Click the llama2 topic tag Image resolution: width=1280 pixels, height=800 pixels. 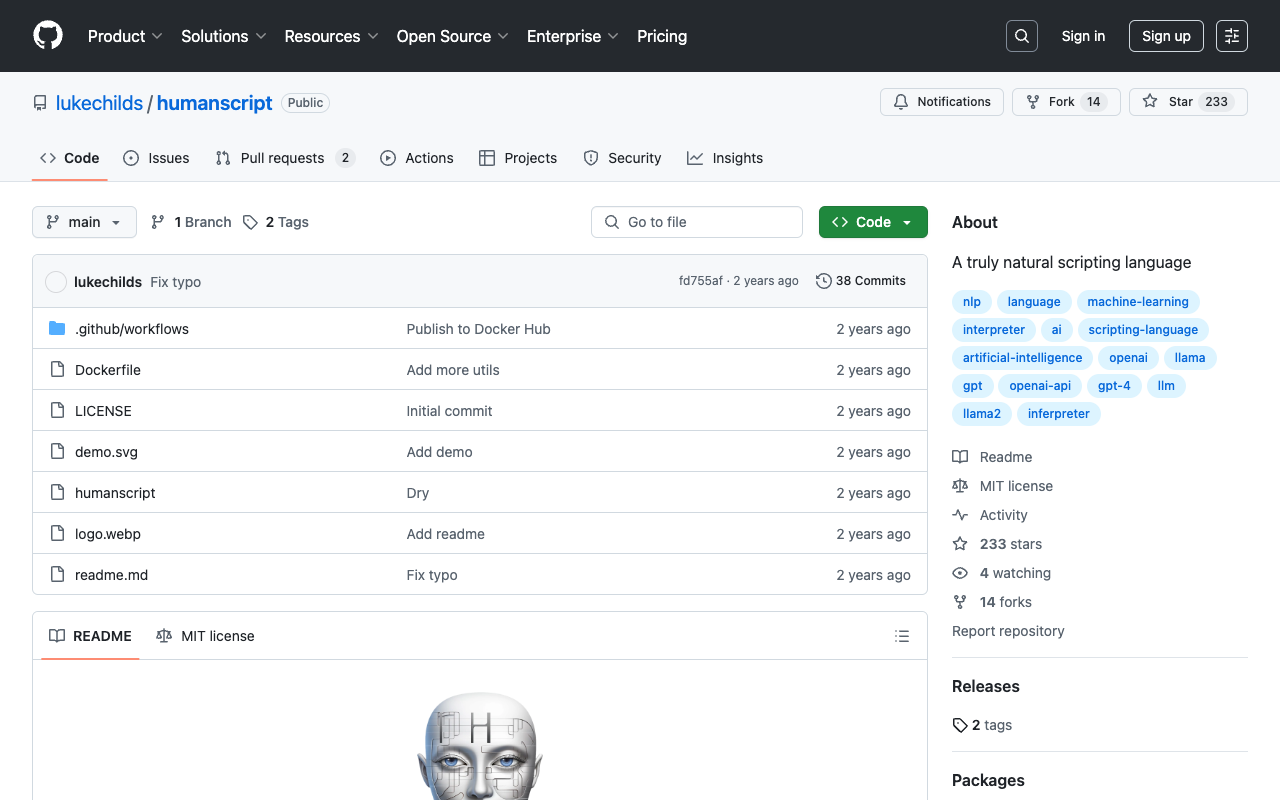982,414
